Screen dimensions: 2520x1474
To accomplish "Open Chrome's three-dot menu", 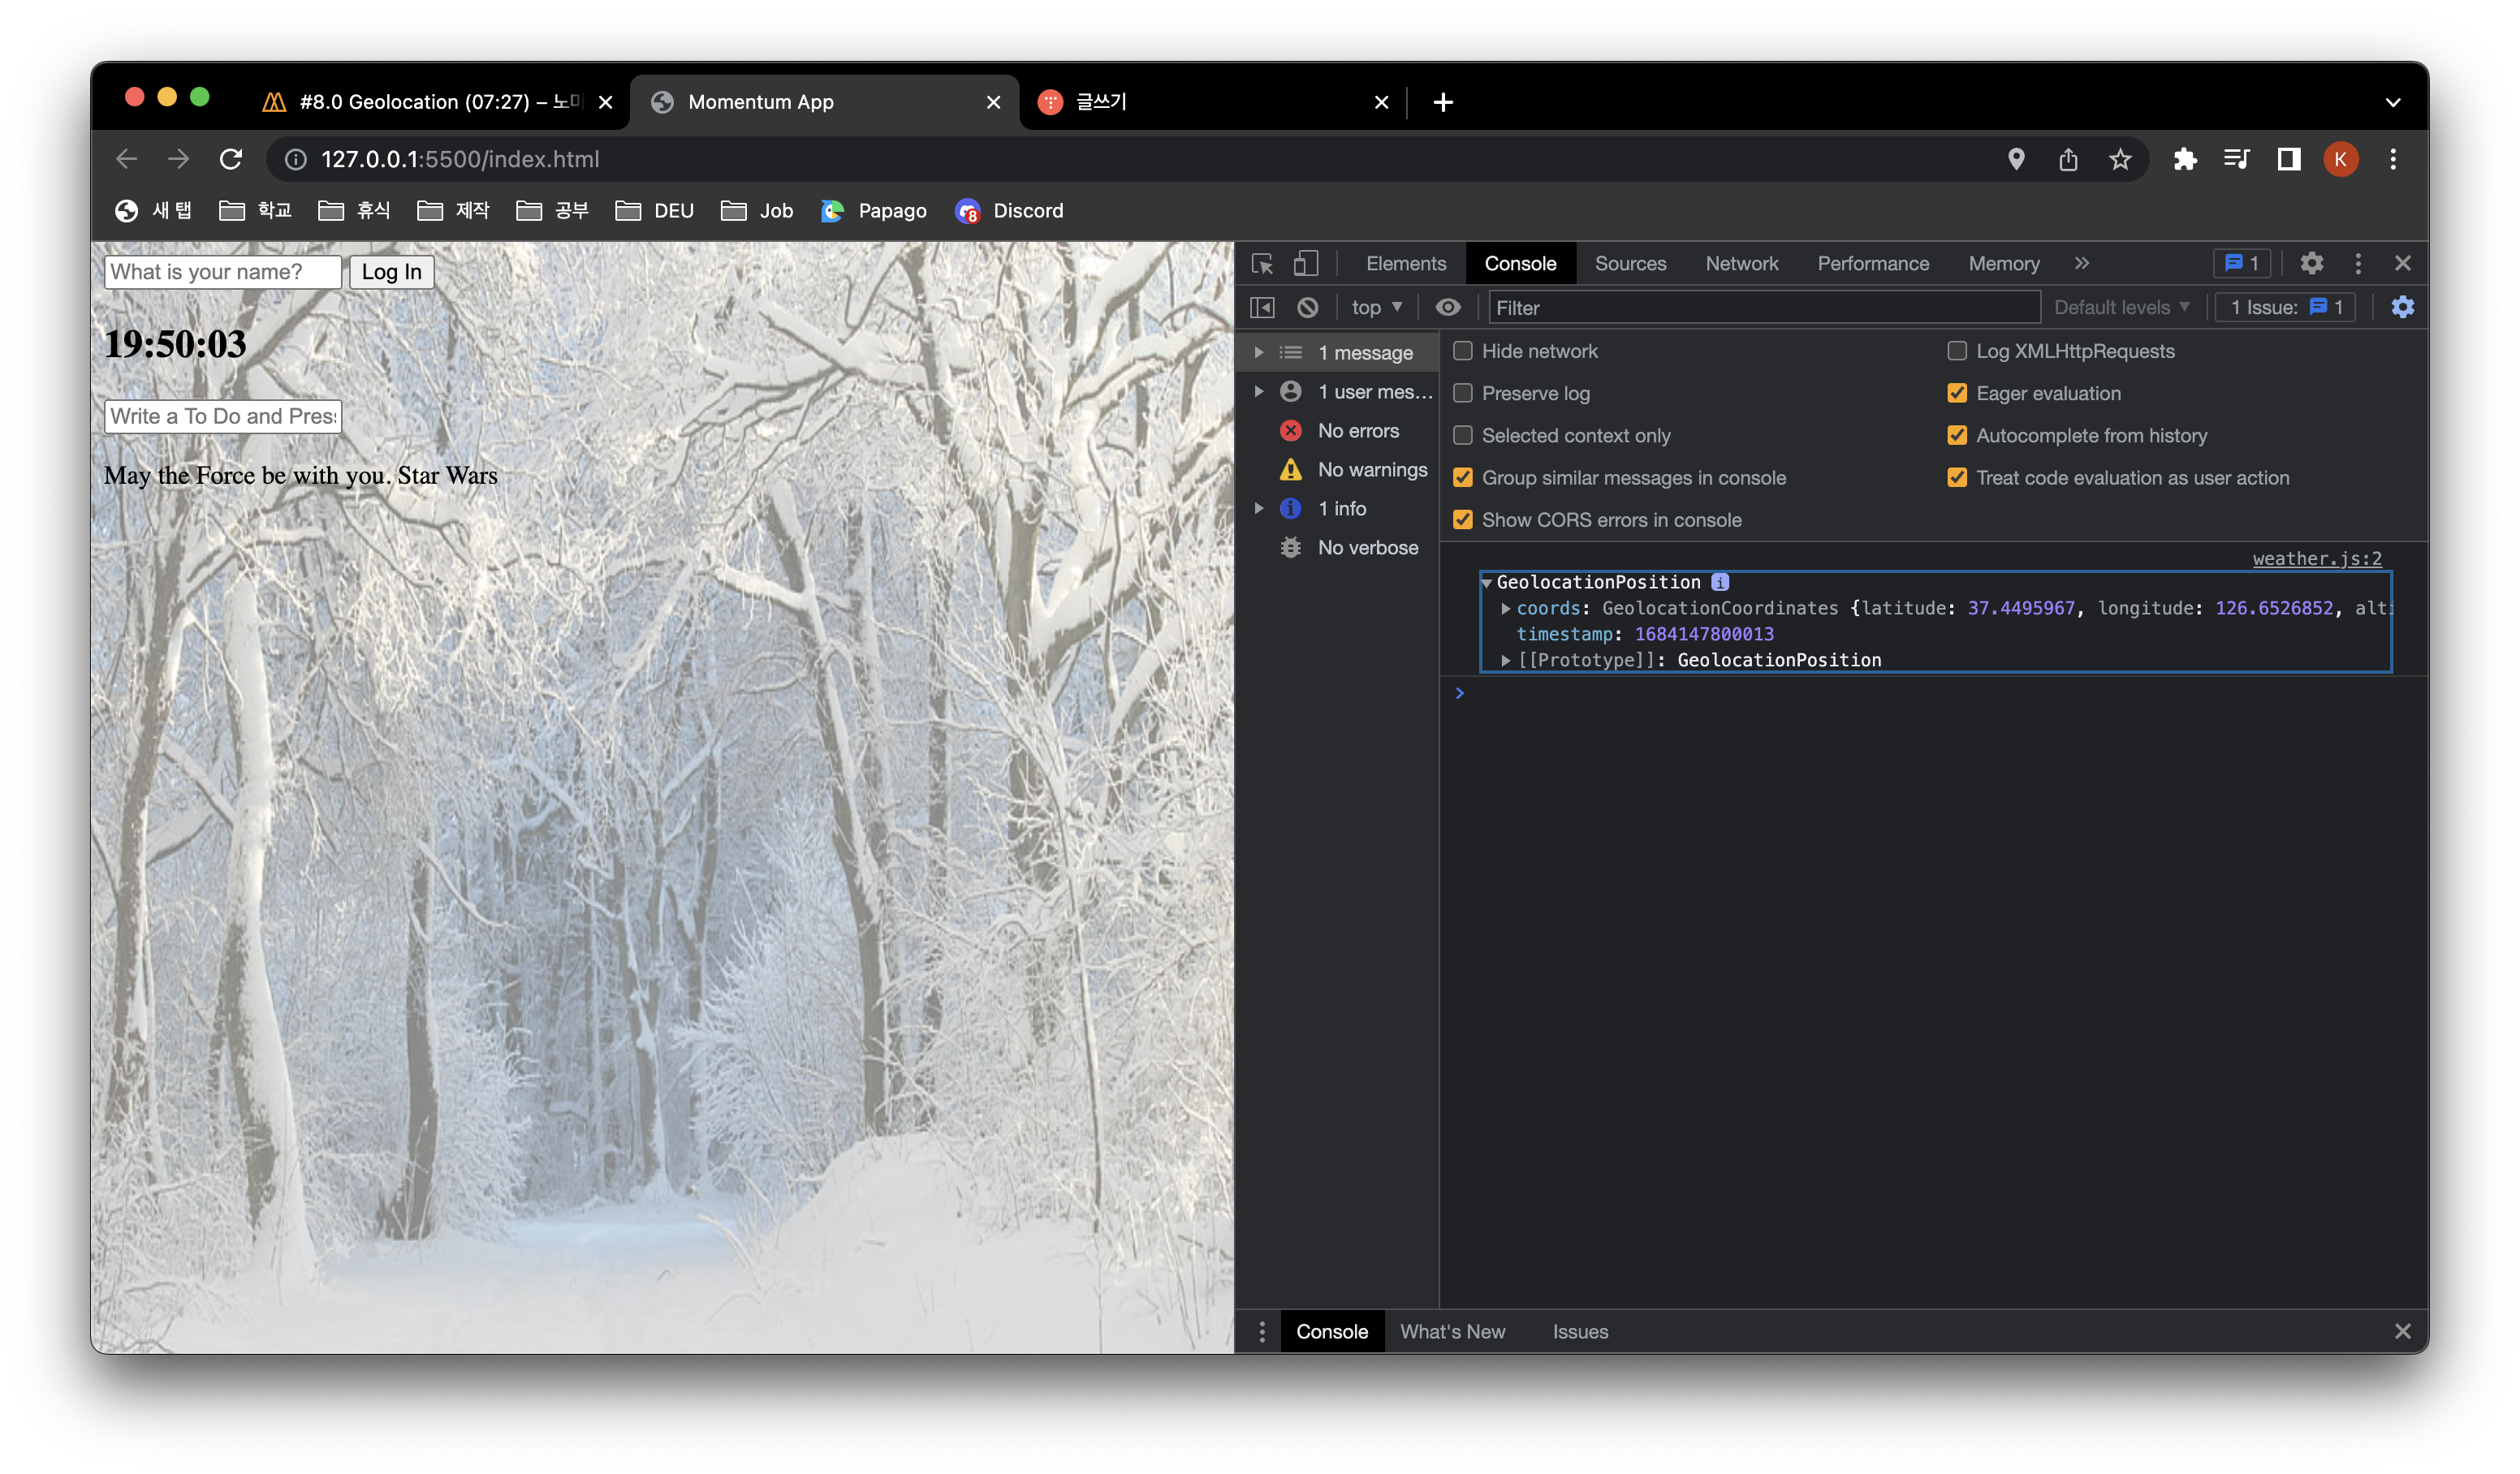I will point(2393,159).
